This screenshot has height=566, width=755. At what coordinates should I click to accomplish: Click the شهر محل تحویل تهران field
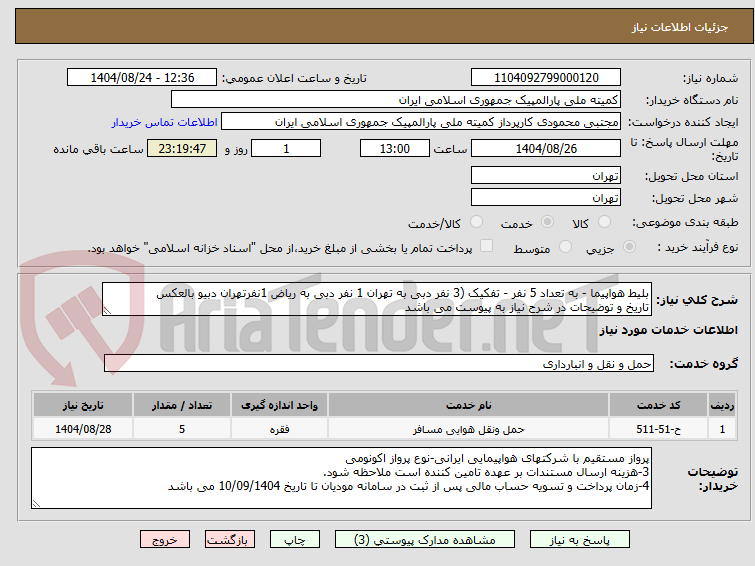546,197
